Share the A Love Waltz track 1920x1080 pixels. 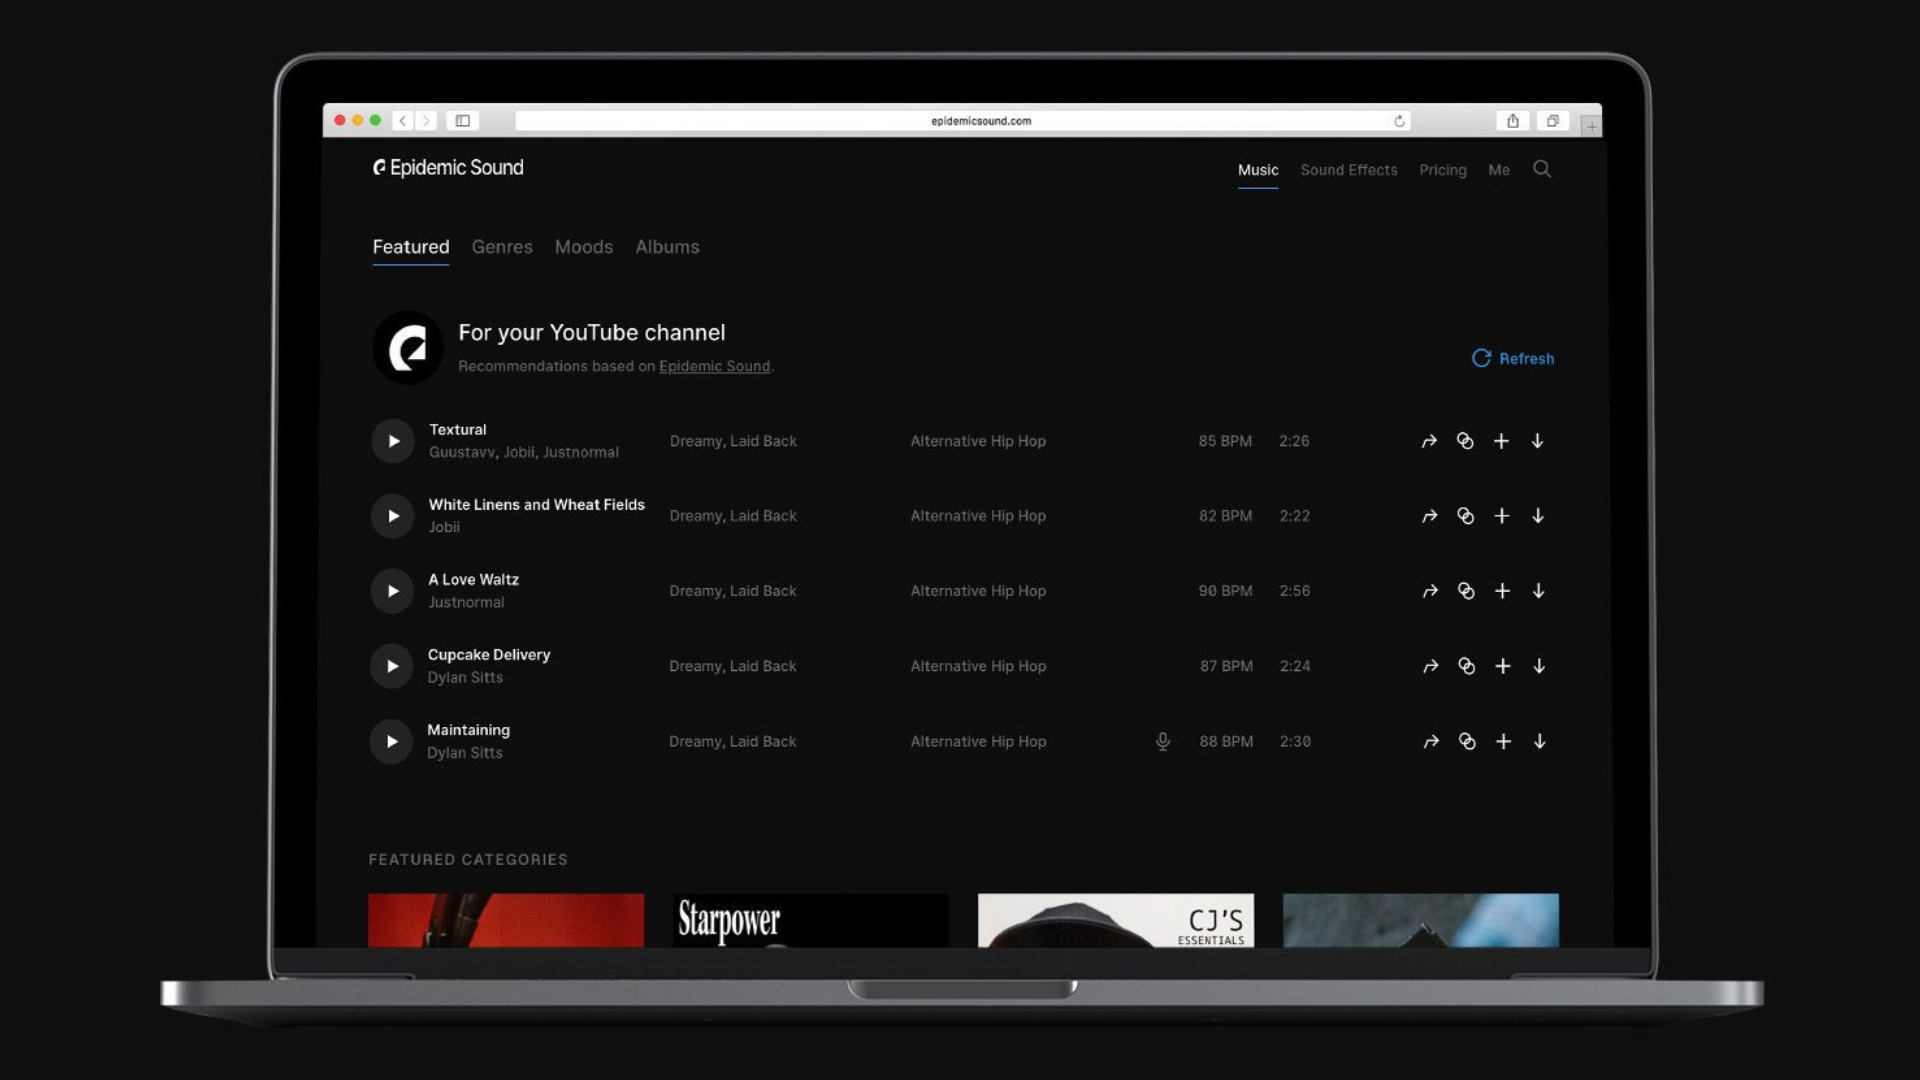tap(1430, 591)
